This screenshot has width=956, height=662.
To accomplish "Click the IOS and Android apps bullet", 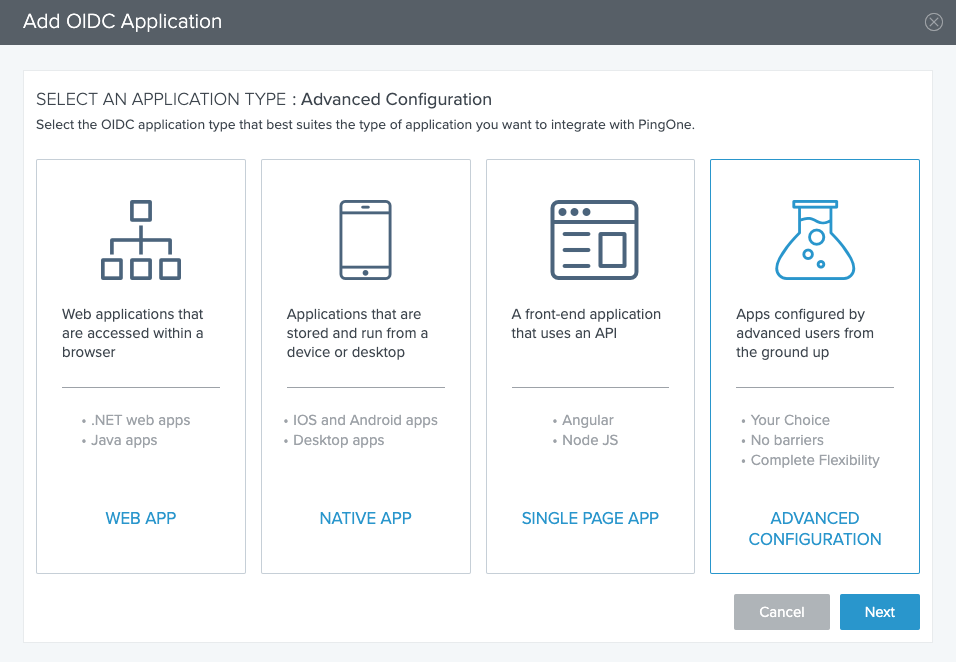I will (365, 420).
